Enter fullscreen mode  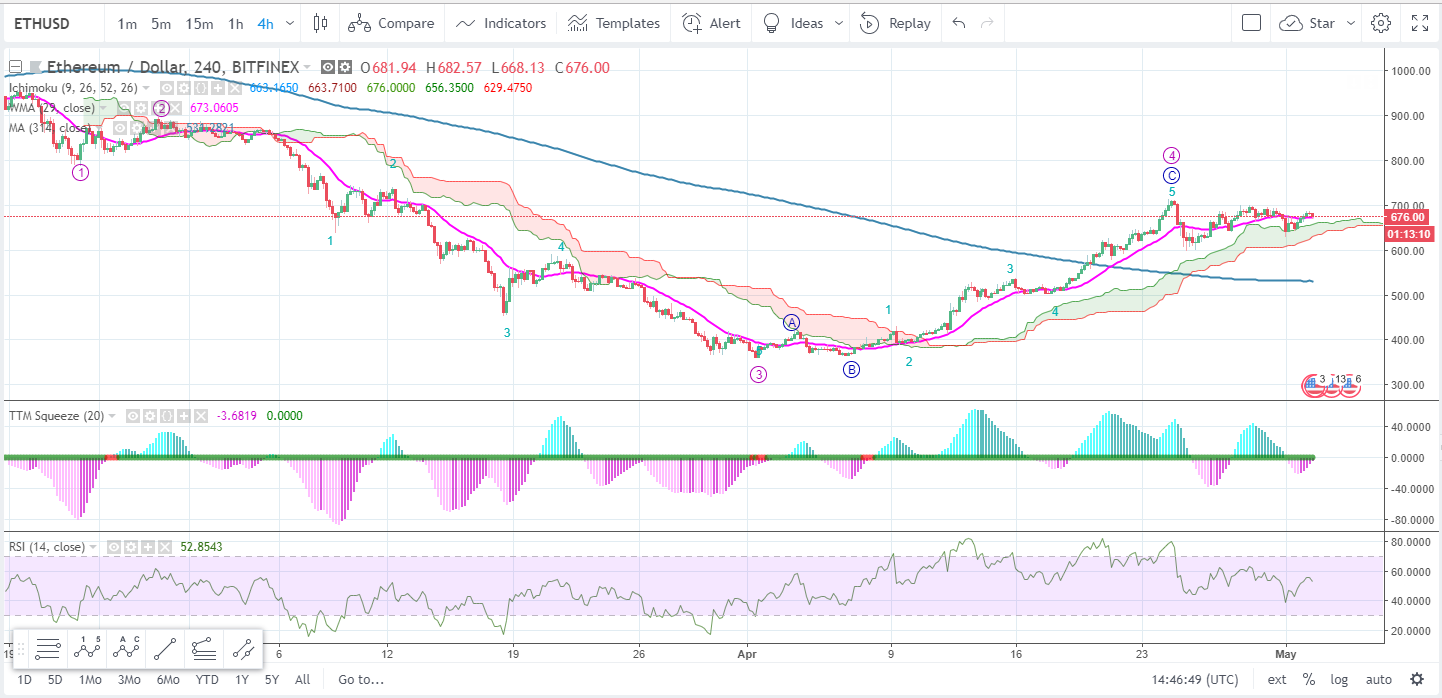coord(1420,23)
